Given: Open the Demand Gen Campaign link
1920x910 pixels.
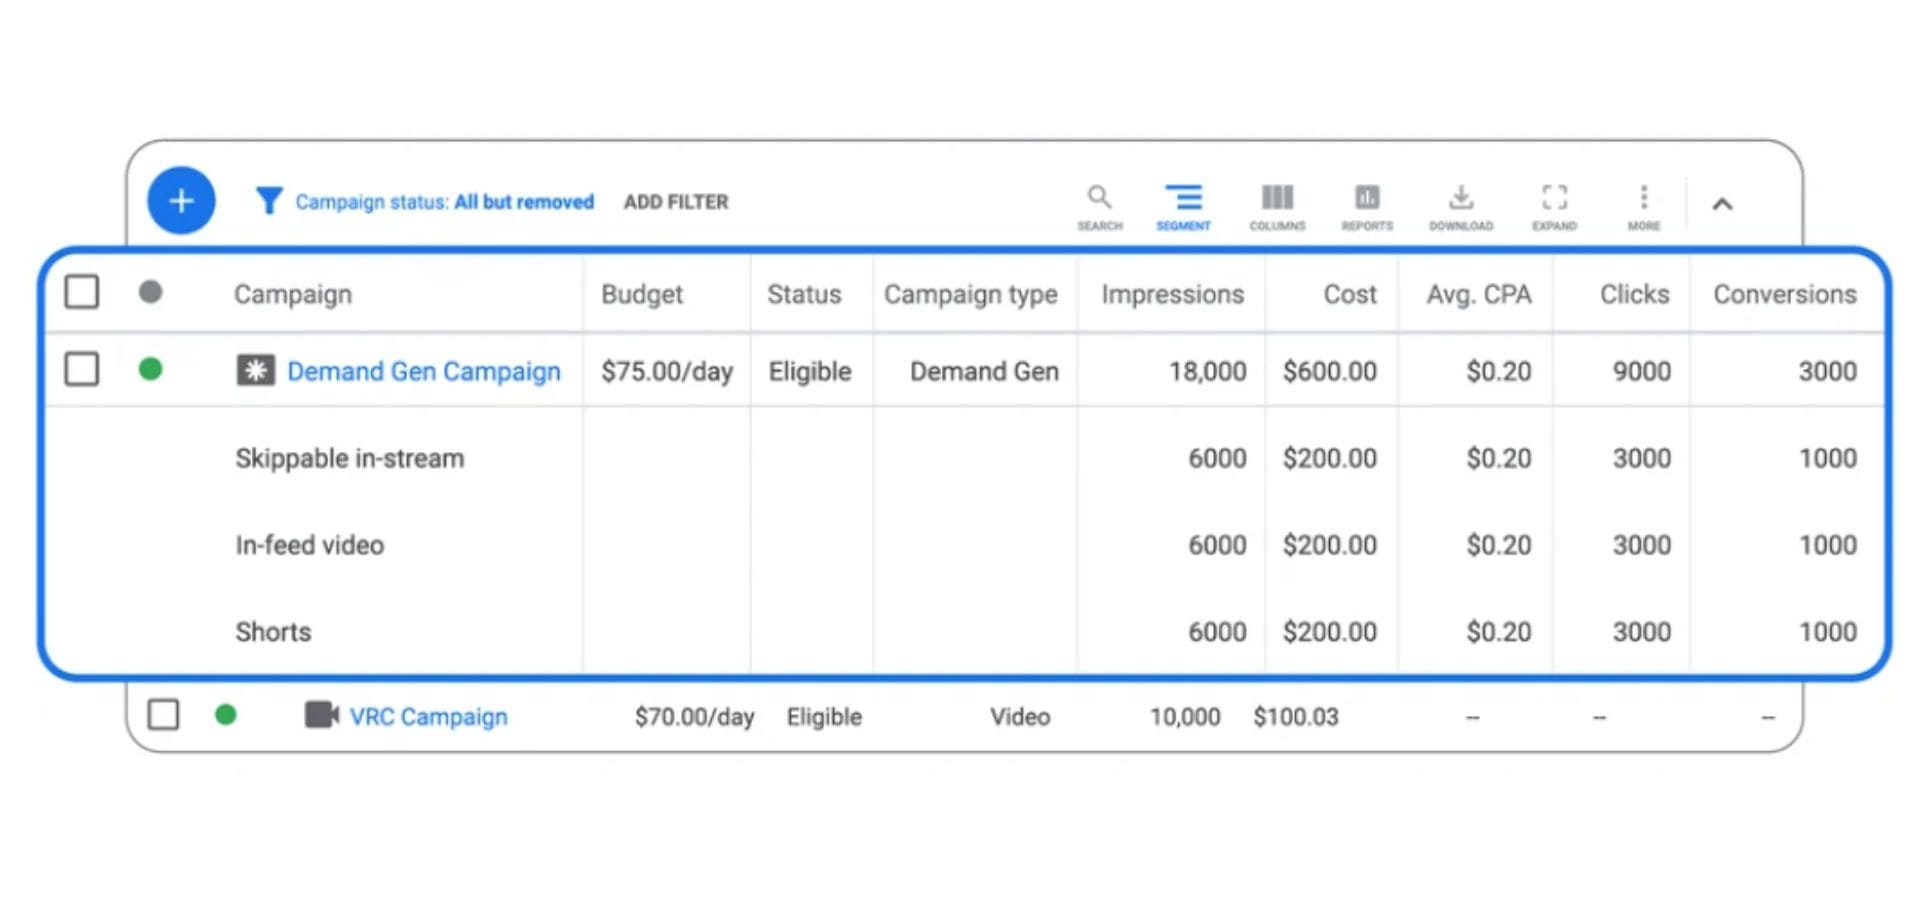Looking at the screenshot, I should pos(423,371).
